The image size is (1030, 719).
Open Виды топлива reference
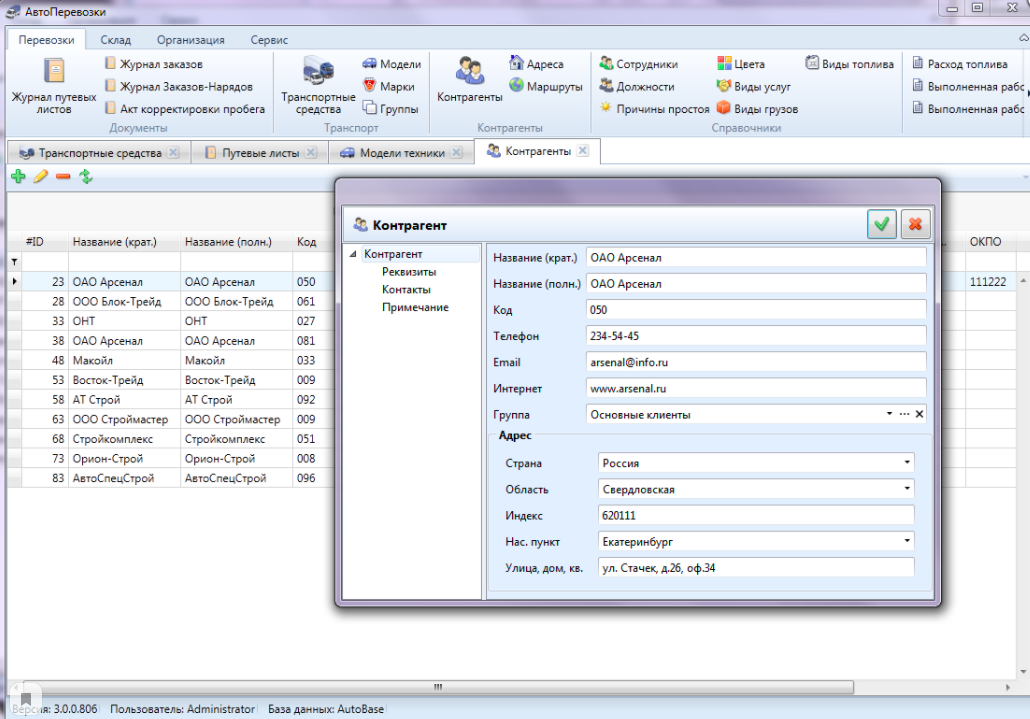click(x=849, y=64)
